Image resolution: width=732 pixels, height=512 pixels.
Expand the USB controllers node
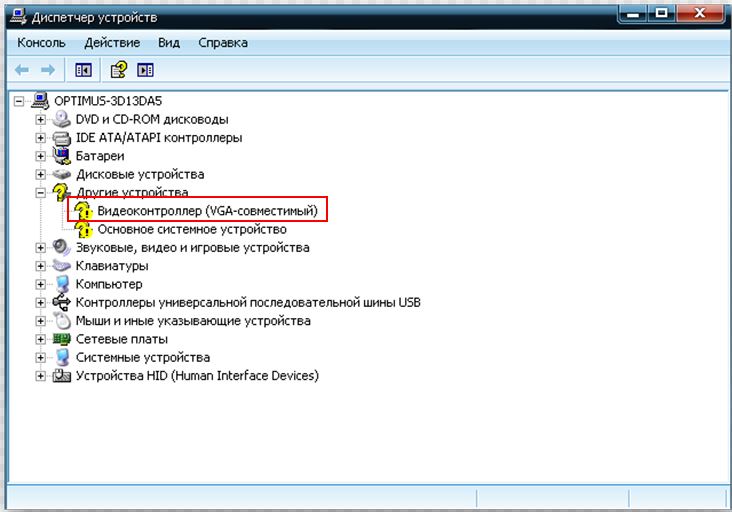[x=41, y=302]
